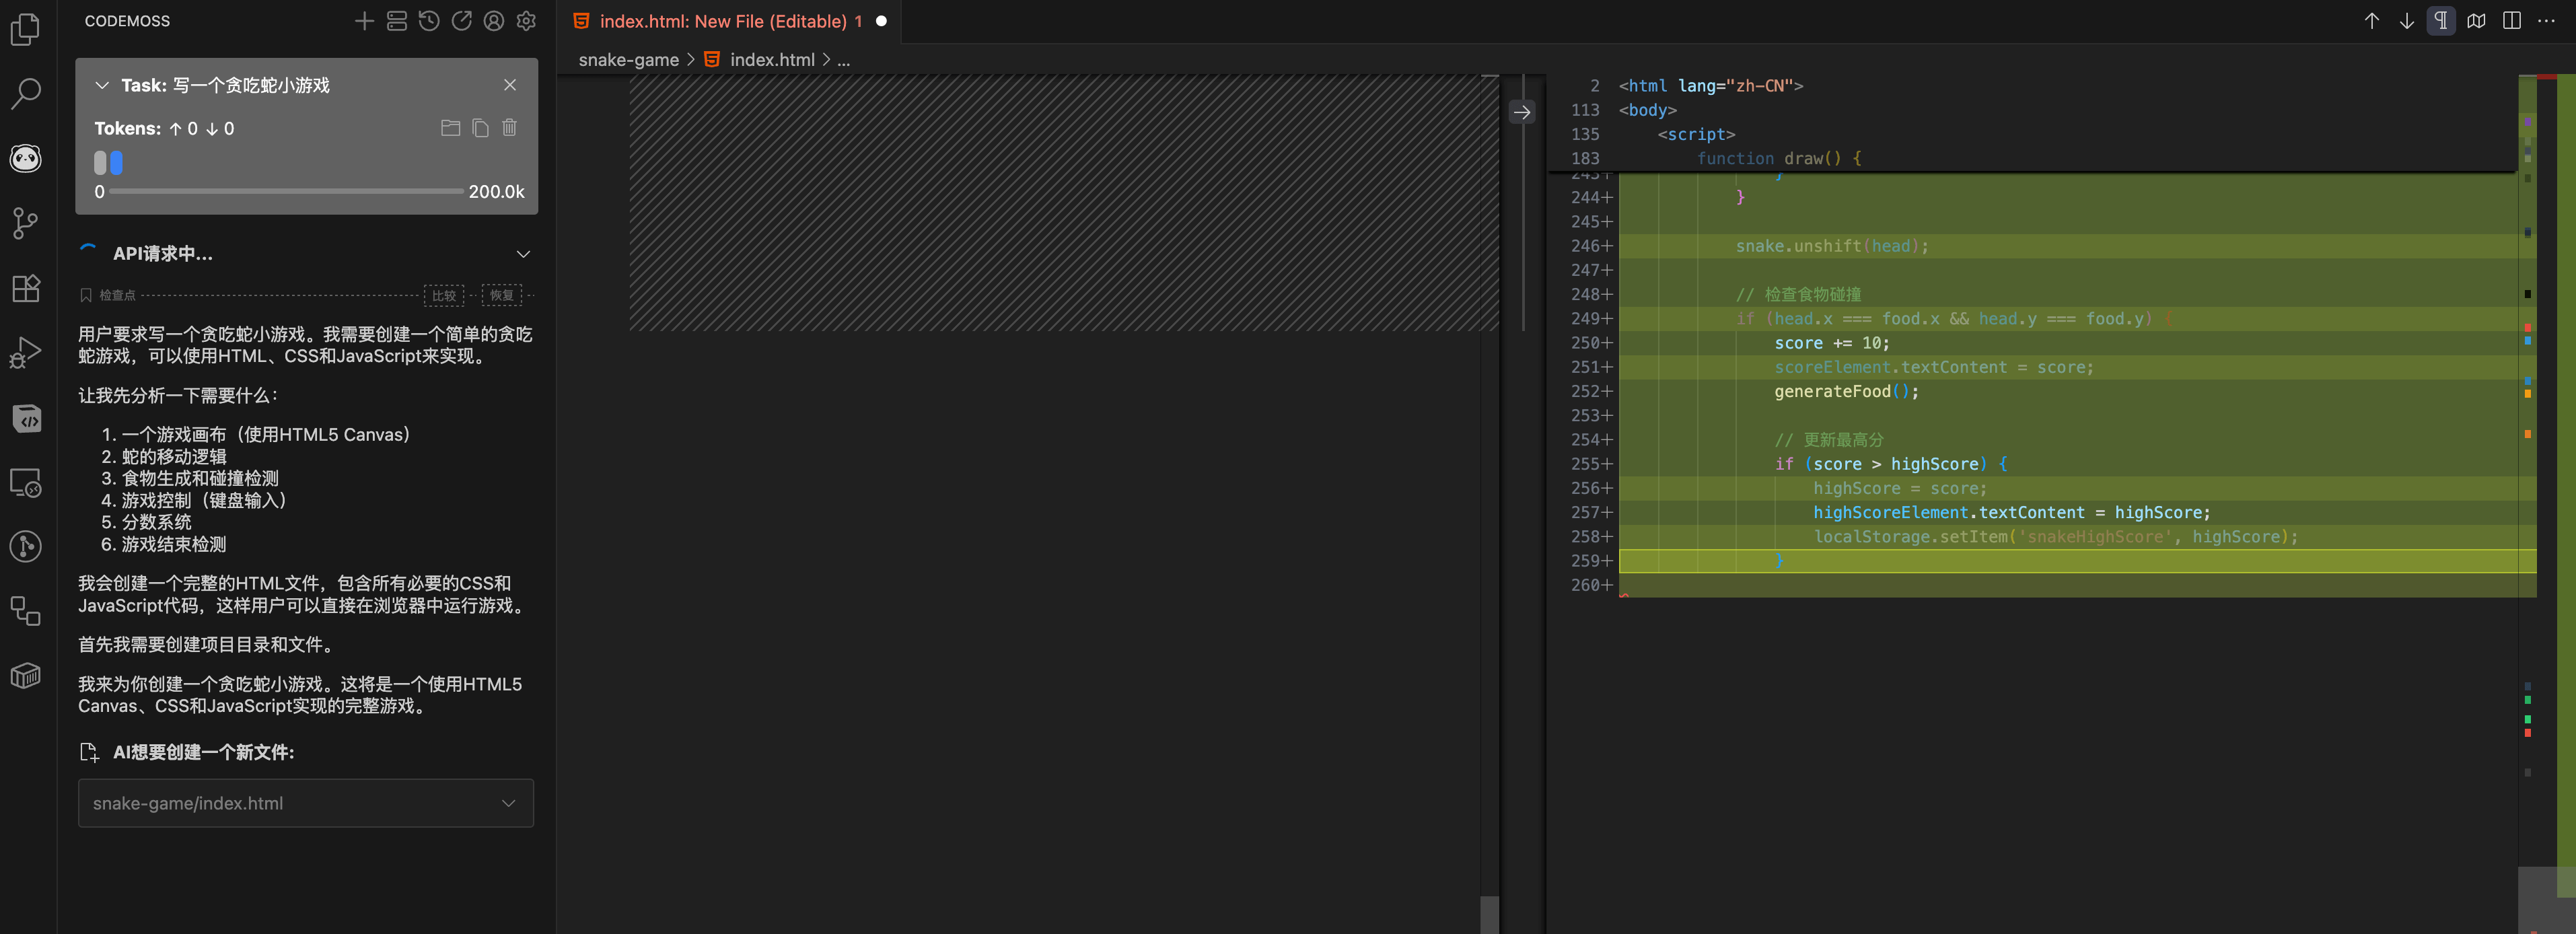Click sticky scroll line <body>
Screen dimensions: 2576x934
(x=1648, y=110)
